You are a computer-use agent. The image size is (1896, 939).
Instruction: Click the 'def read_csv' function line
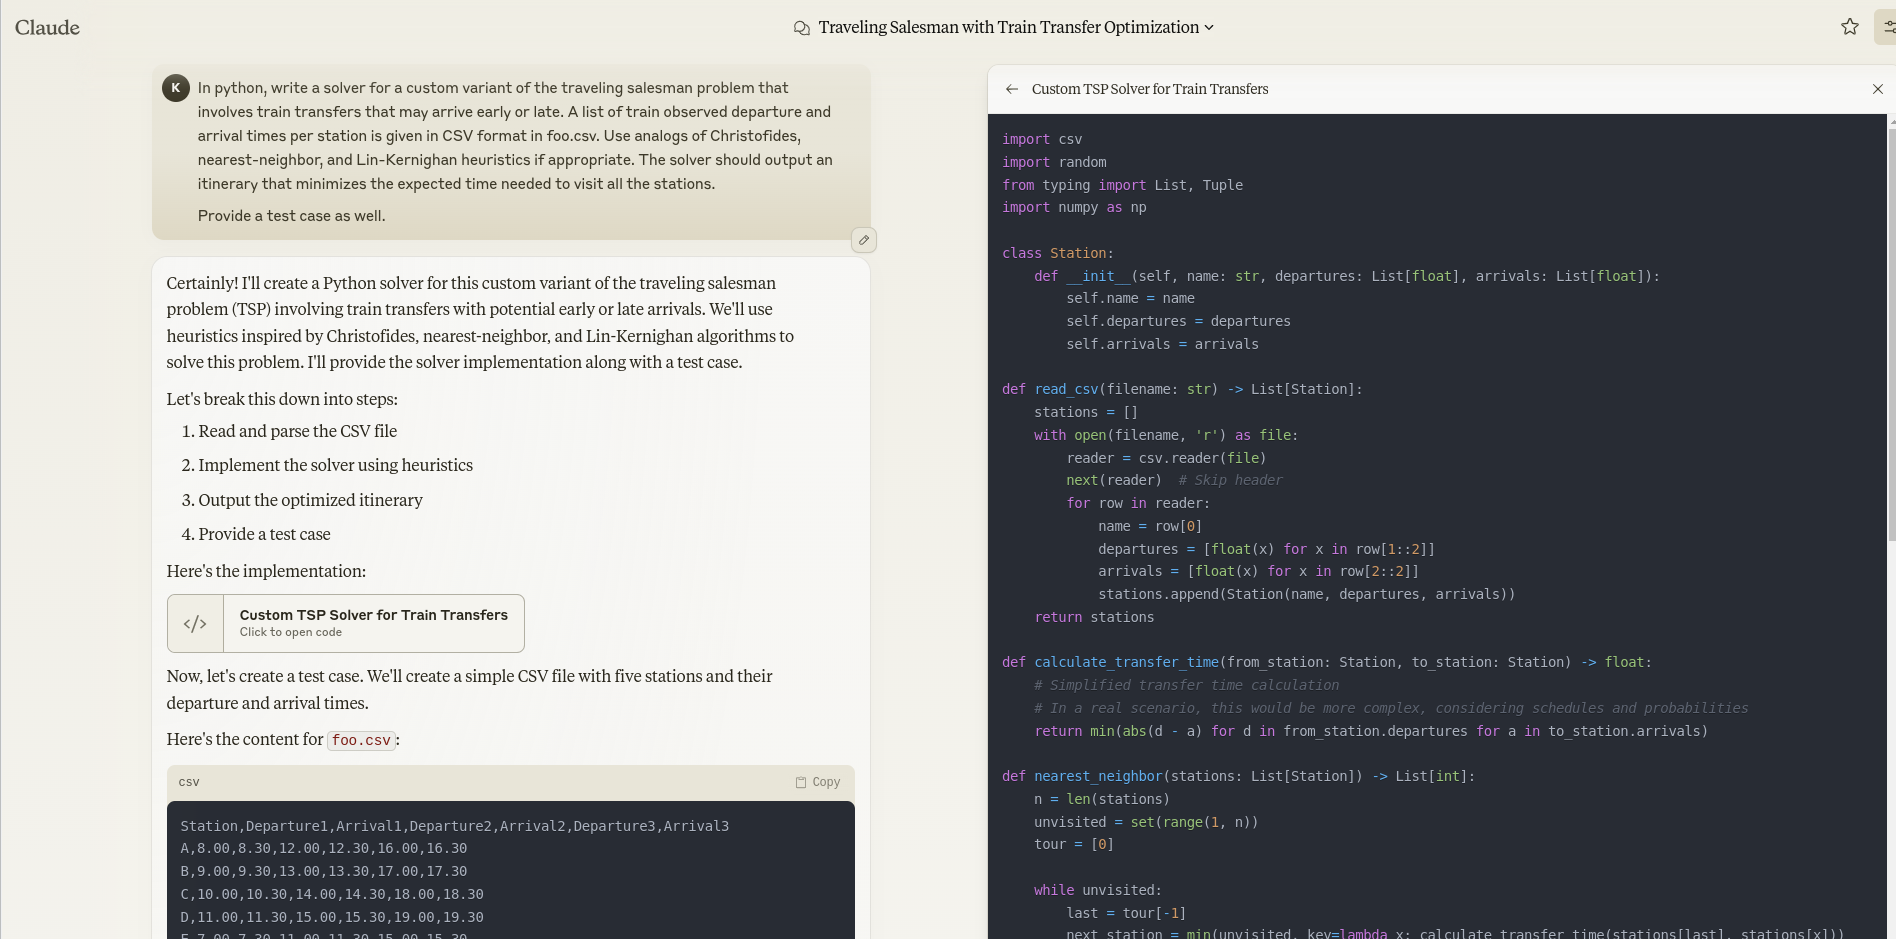(x=1182, y=389)
